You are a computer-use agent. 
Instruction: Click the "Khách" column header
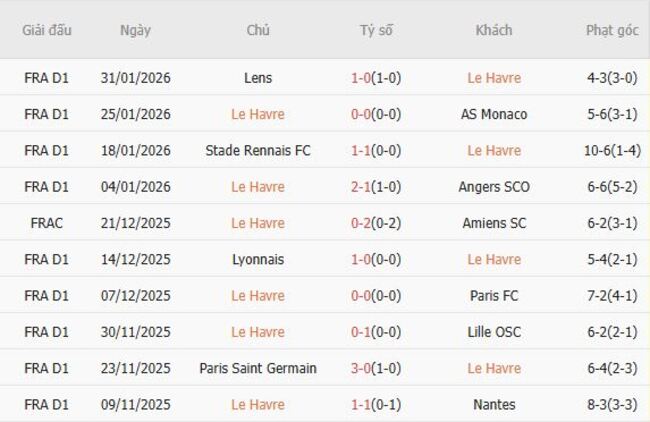click(494, 30)
